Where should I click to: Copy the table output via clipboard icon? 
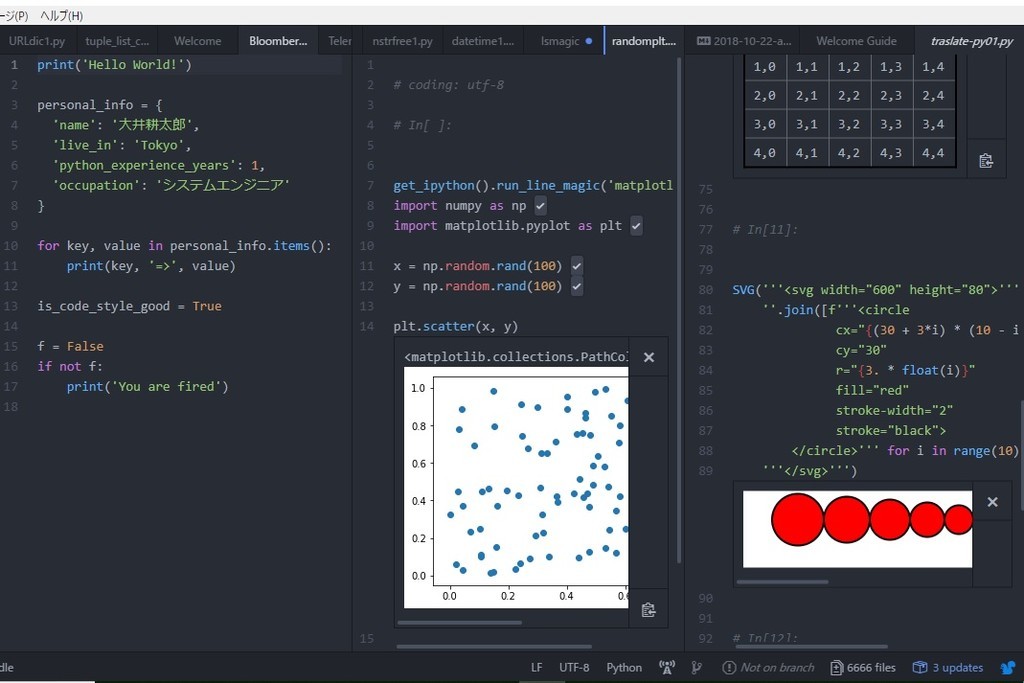[986, 161]
